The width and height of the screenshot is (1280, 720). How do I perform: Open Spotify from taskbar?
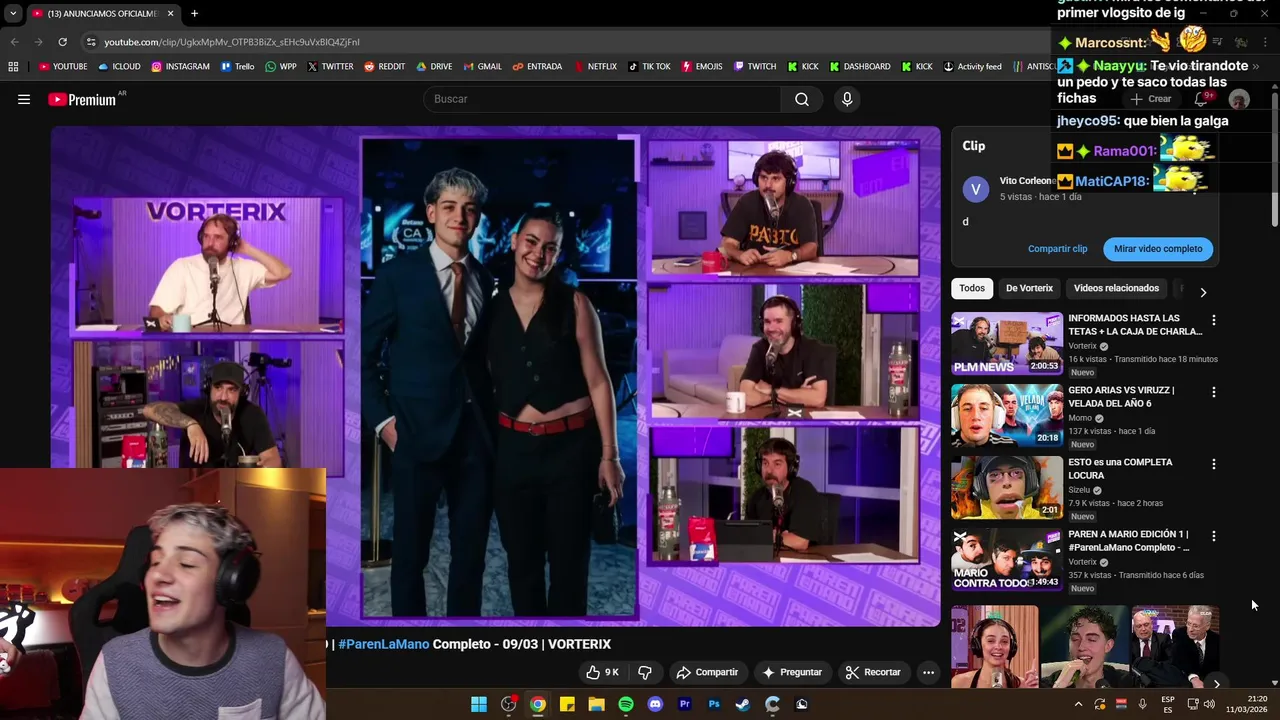pyautogui.click(x=626, y=704)
